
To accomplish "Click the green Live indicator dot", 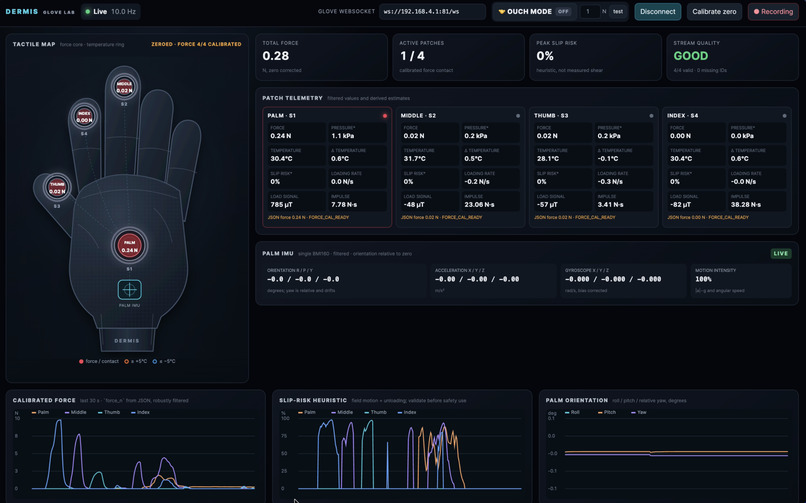I will [87, 11].
